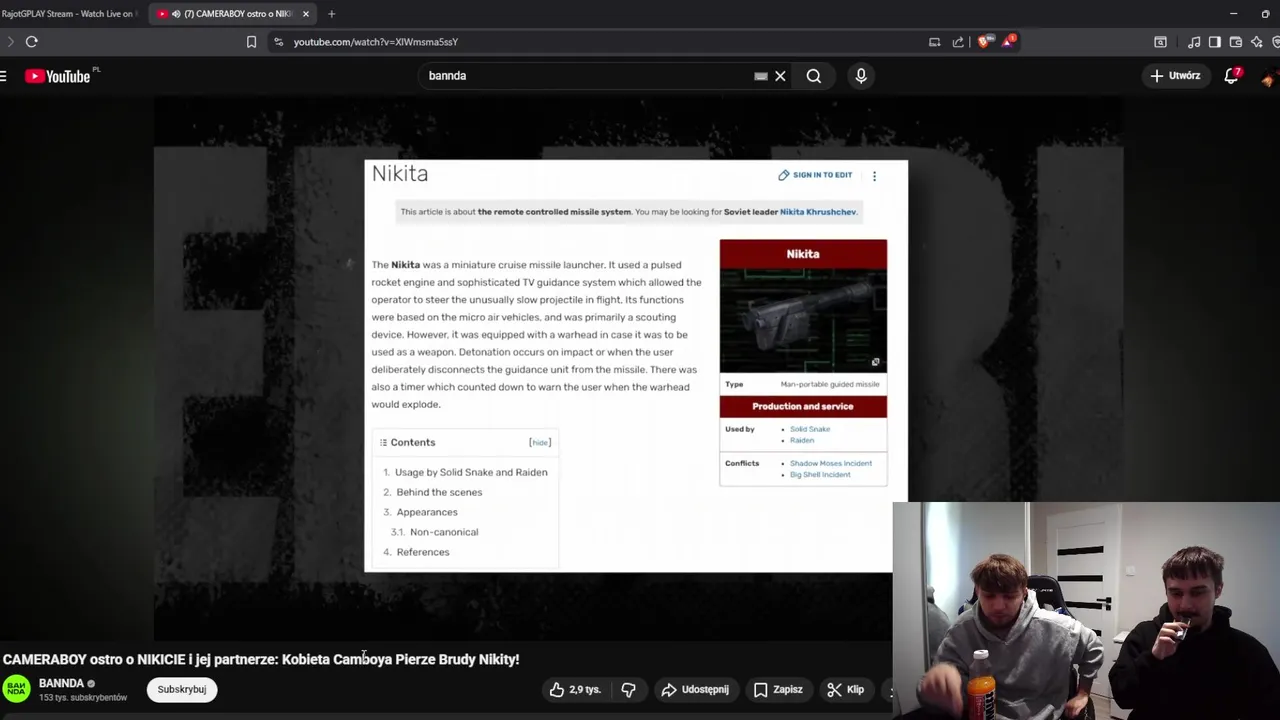The image size is (1280, 720).
Task: Open the BANNDA channel avatar
Action: [x=16, y=689]
